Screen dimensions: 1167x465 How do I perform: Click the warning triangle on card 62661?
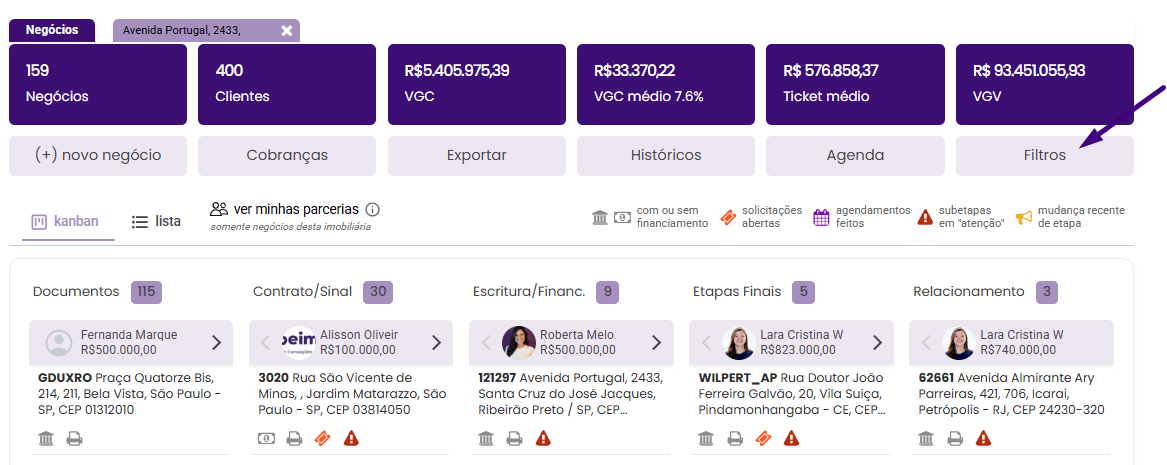[983, 438]
